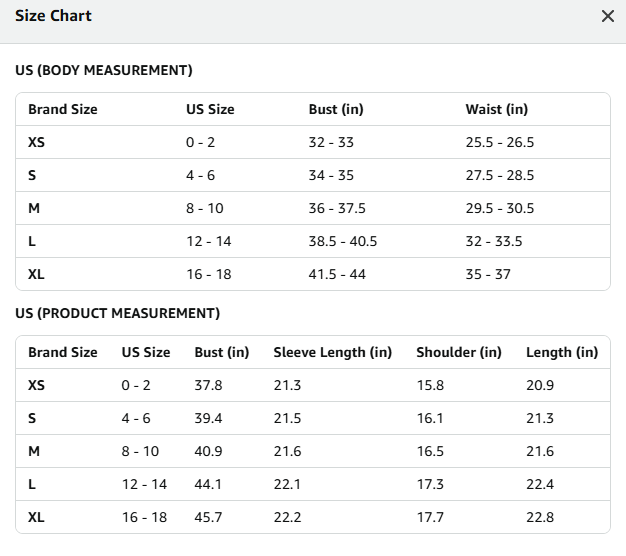This screenshot has height=556, width=626.
Task: Select shoulder value '15.8'
Action: 430,385
